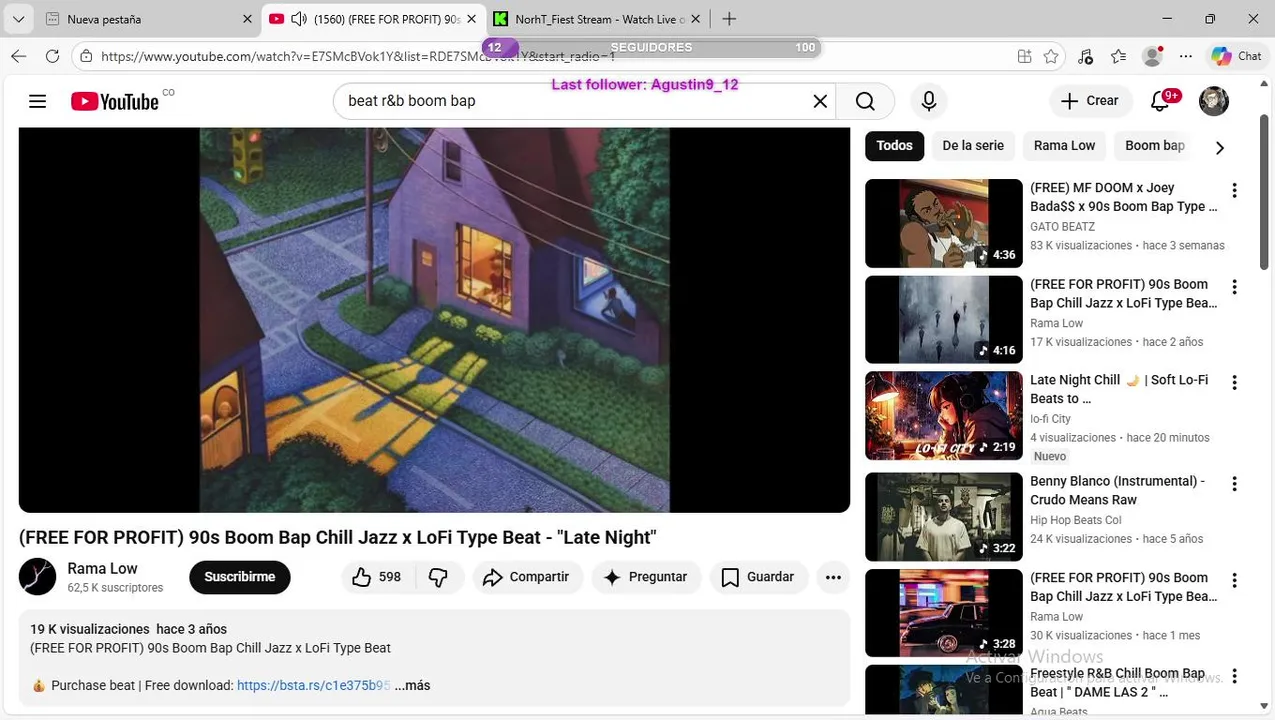This screenshot has width=1275, height=720.
Task: Click the magnifier search button
Action: tap(865, 101)
